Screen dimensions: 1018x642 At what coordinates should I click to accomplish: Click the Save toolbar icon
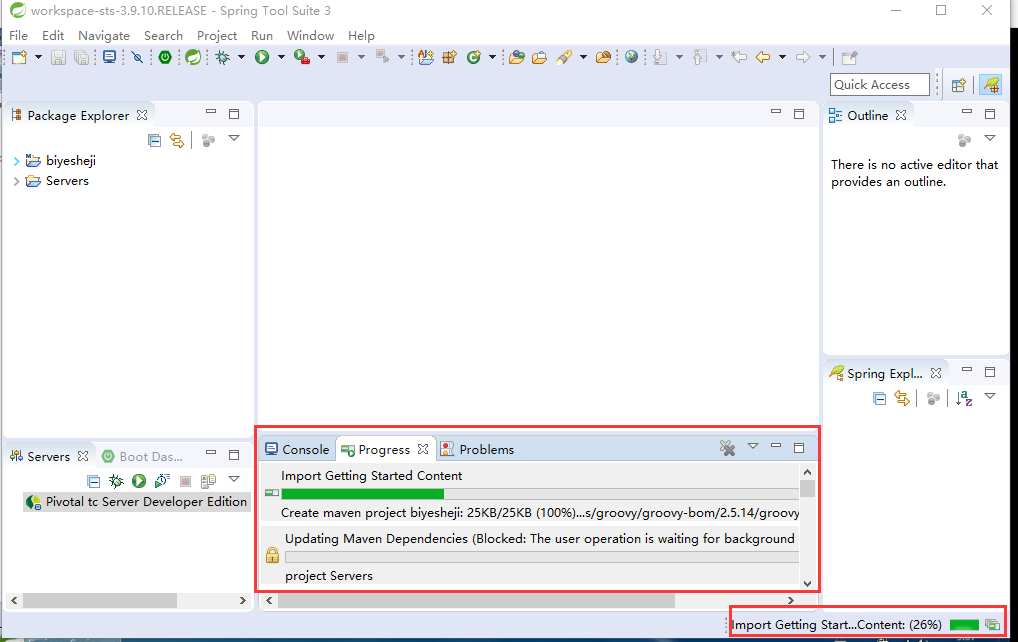pos(58,57)
